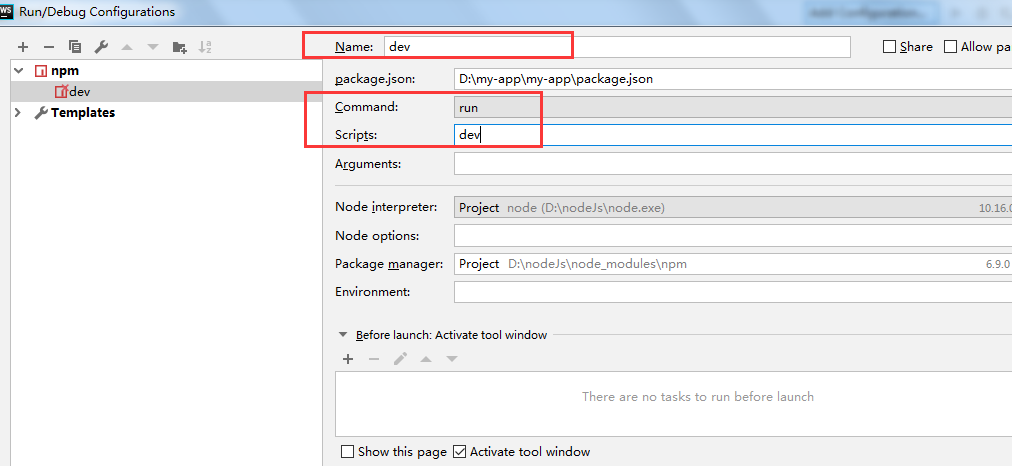This screenshot has width=1012, height=466.
Task: Enable the Share checkbox
Action: (x=889, y=46)
